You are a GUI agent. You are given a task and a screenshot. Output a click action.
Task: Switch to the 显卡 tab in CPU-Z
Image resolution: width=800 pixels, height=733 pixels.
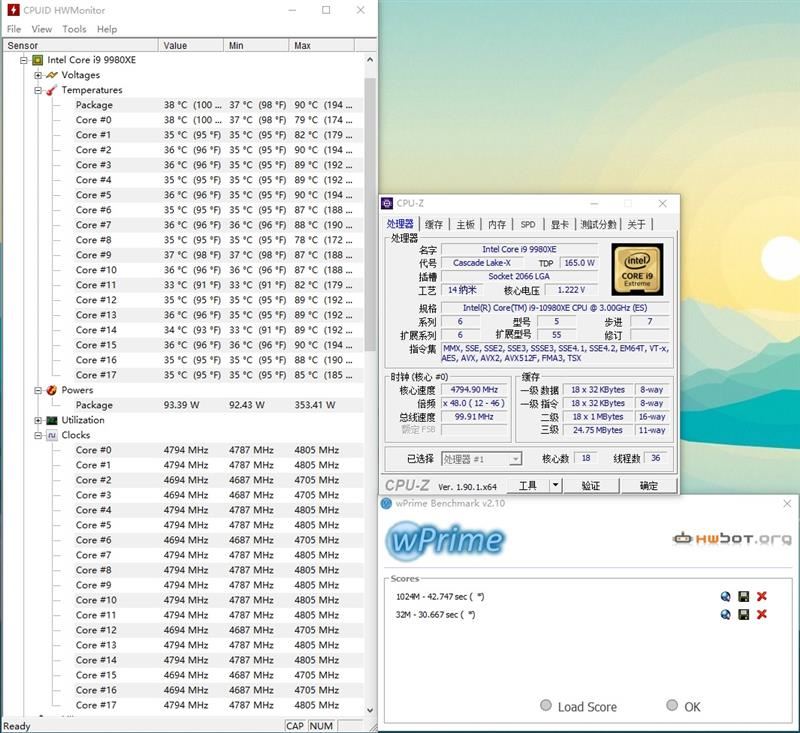[560, 224]
